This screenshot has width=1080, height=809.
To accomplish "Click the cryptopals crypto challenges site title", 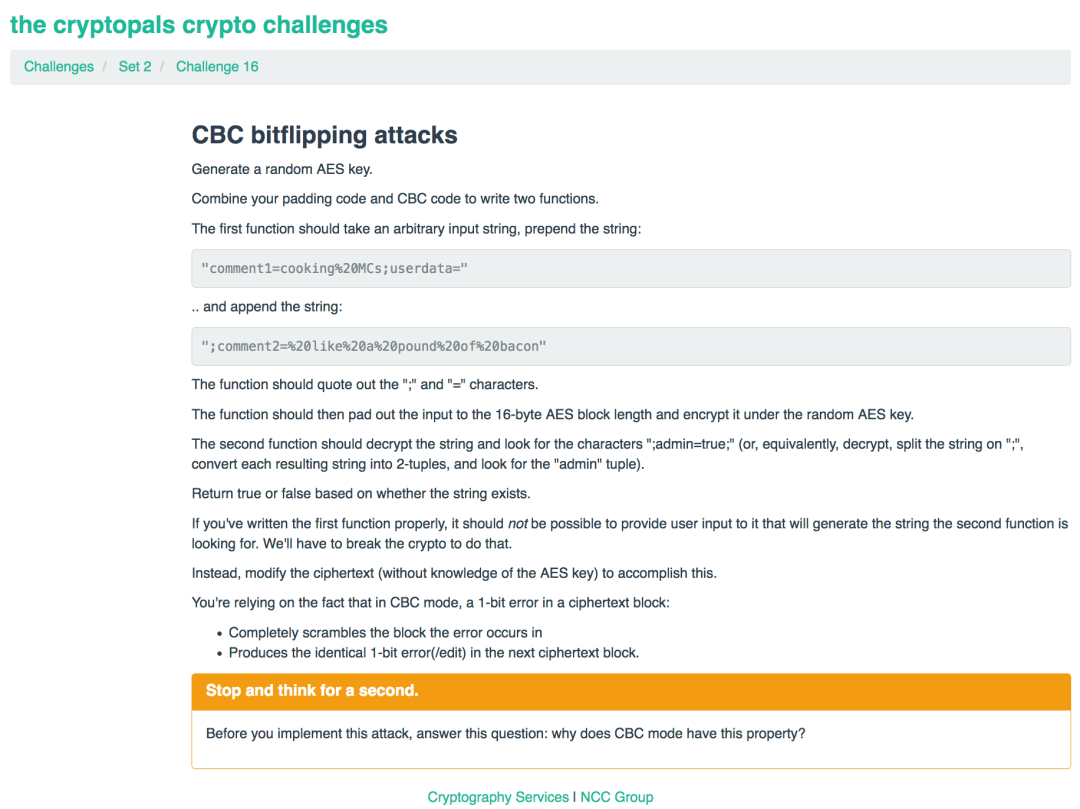I will click(x=198, y=25).
